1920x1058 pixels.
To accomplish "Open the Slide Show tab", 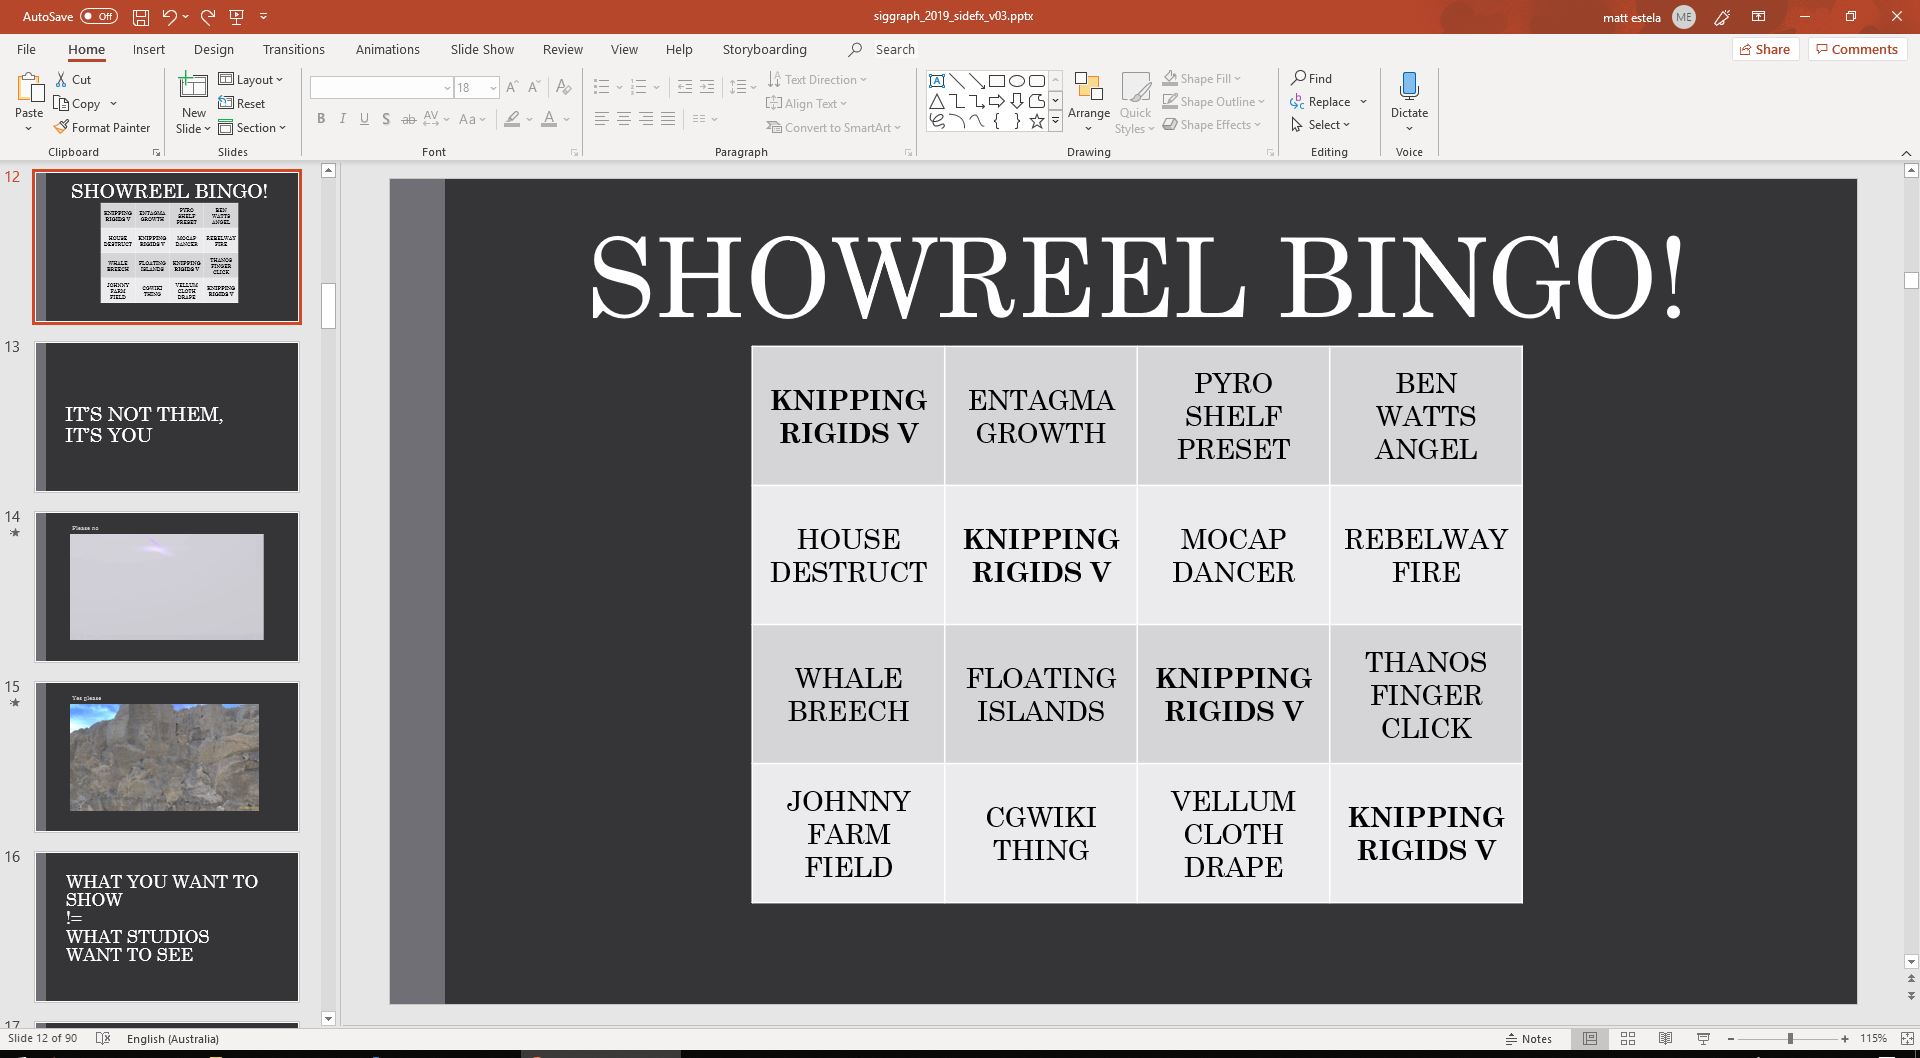I will pos(481,49).
